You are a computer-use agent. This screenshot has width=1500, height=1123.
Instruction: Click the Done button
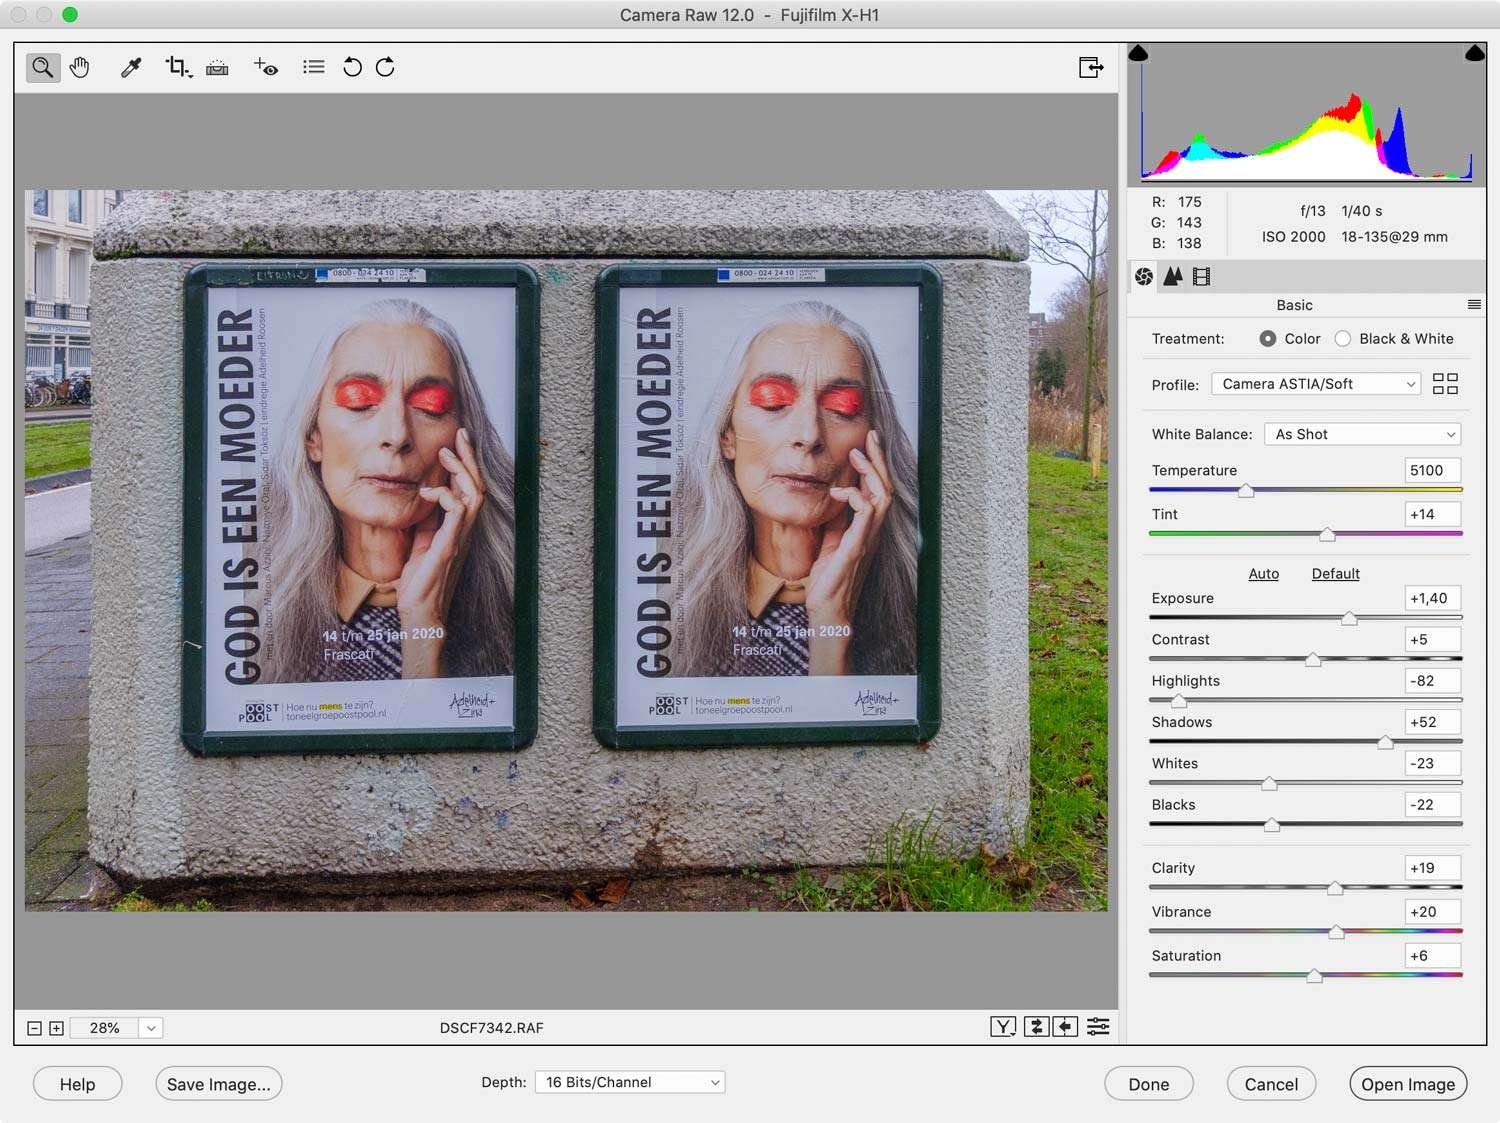(x=1149, y=1084)
